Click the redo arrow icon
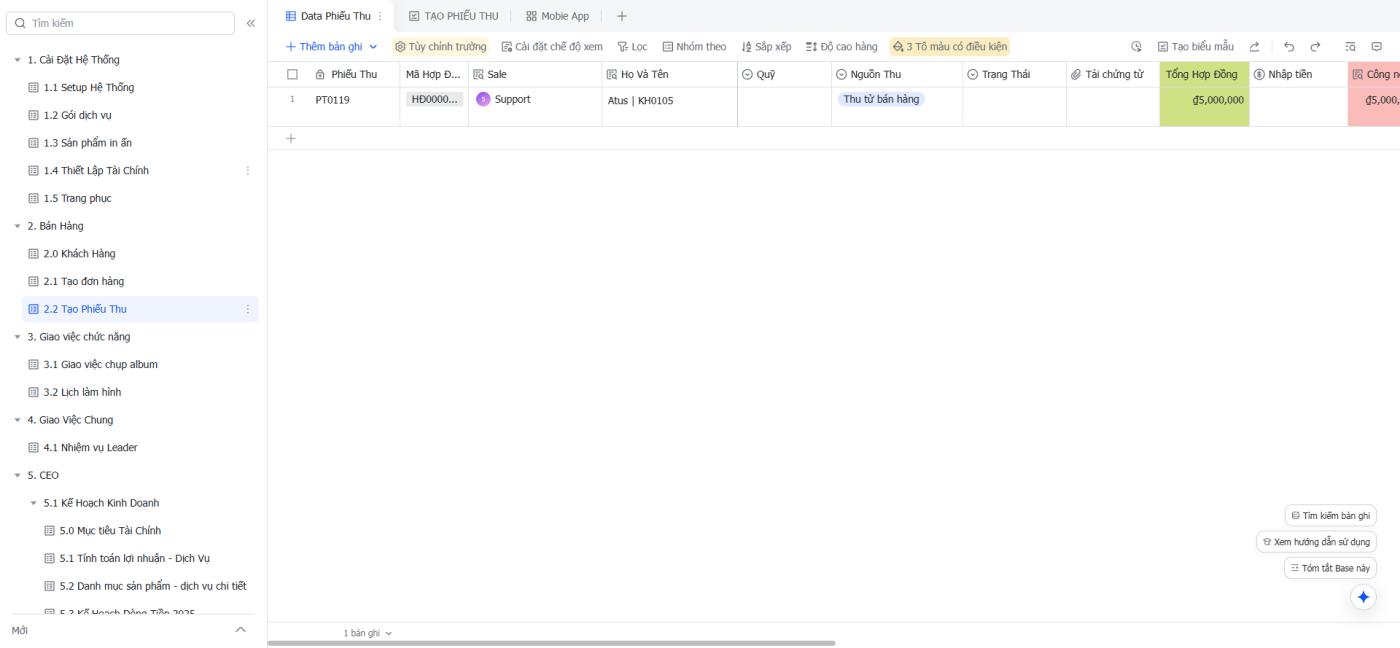Screen dimensions: 1400x648 pyautogui.click(x=1315, y=47)
